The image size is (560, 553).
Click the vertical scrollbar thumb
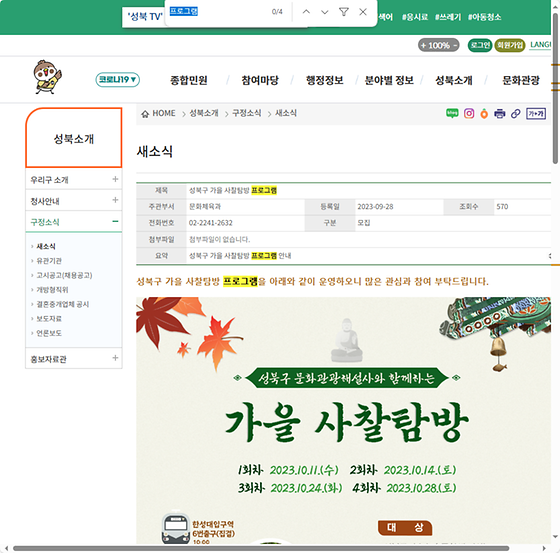point(555,88)
